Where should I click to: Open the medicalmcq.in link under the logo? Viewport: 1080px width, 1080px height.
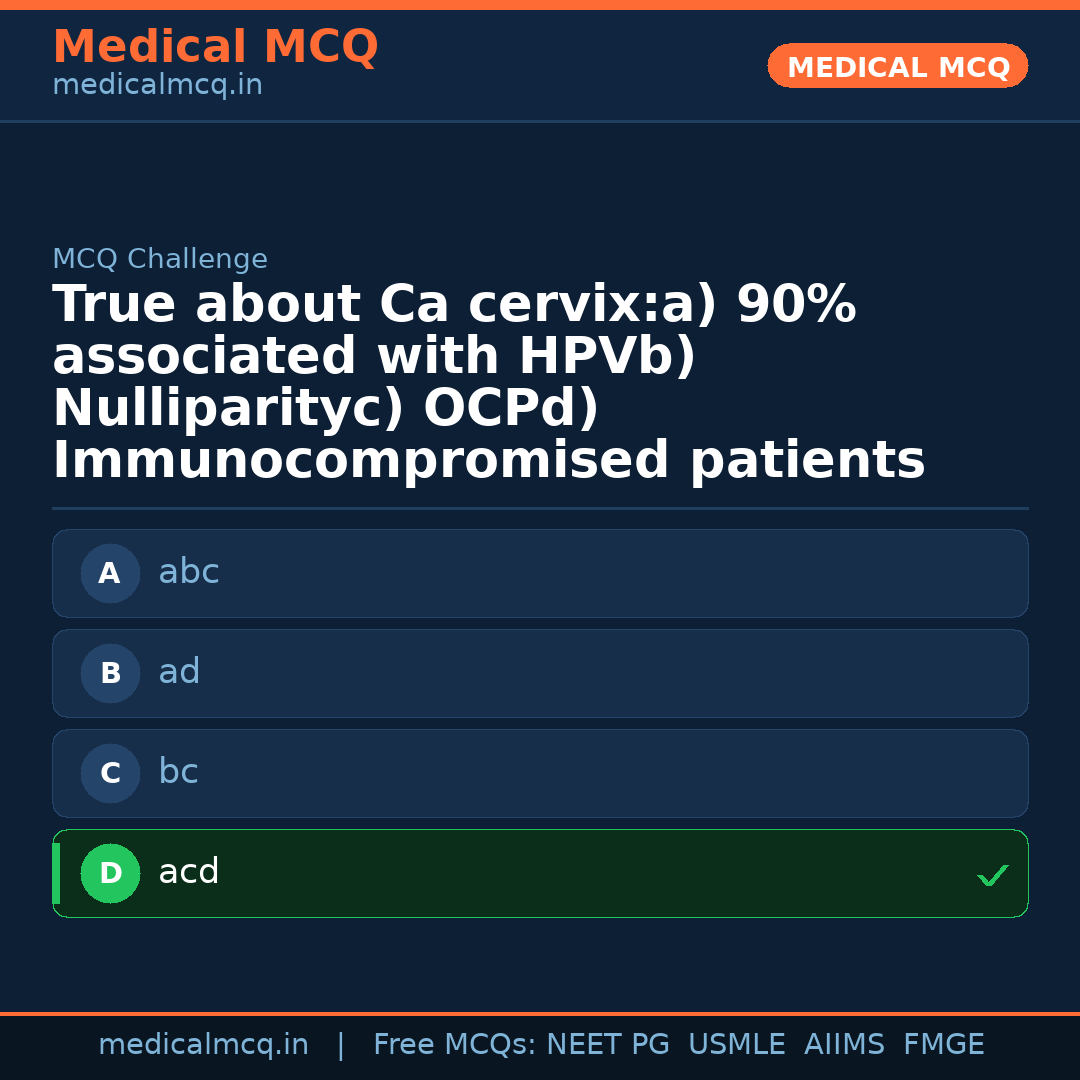156,85
